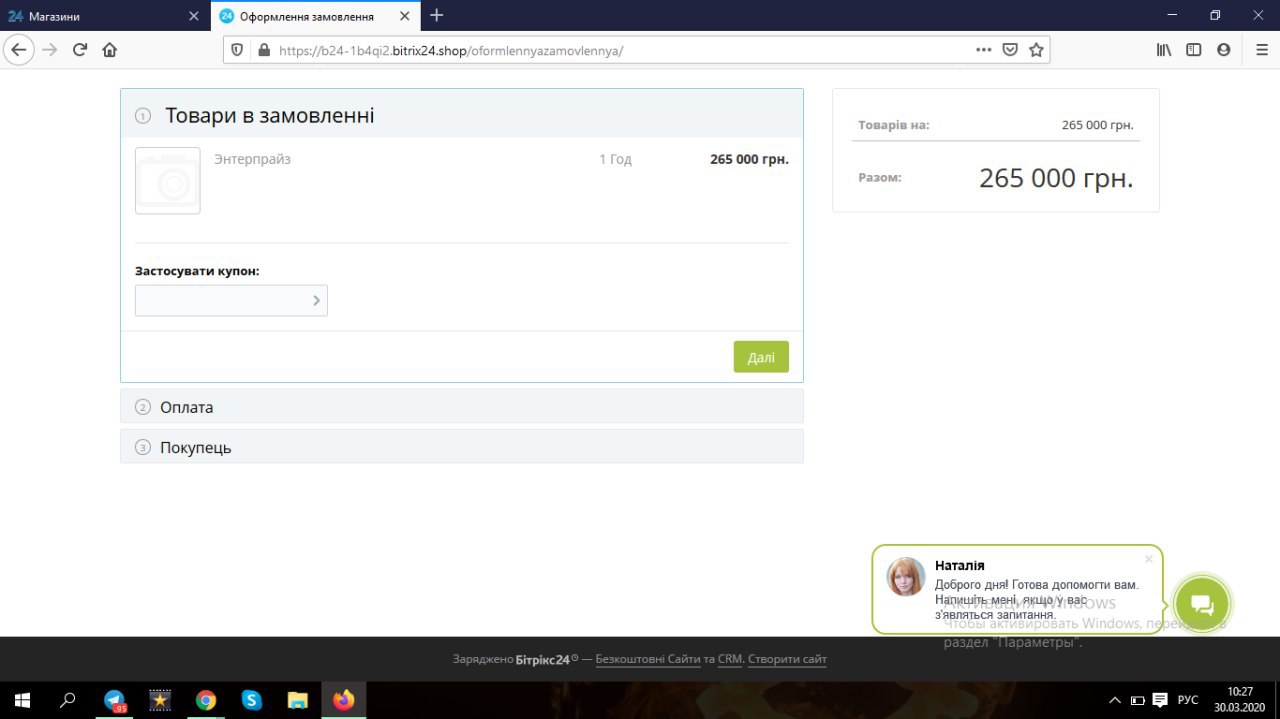Click the Энтерпрайз product name
1280x719 pixels.
[x=252, y=159]
